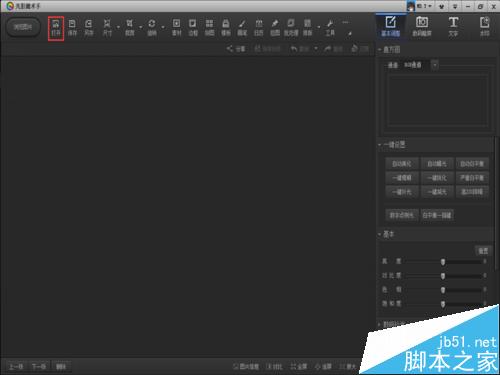The image size is (500, 375).
Task: Open the undo history dropdown arrow
Action: click(315, 49)
